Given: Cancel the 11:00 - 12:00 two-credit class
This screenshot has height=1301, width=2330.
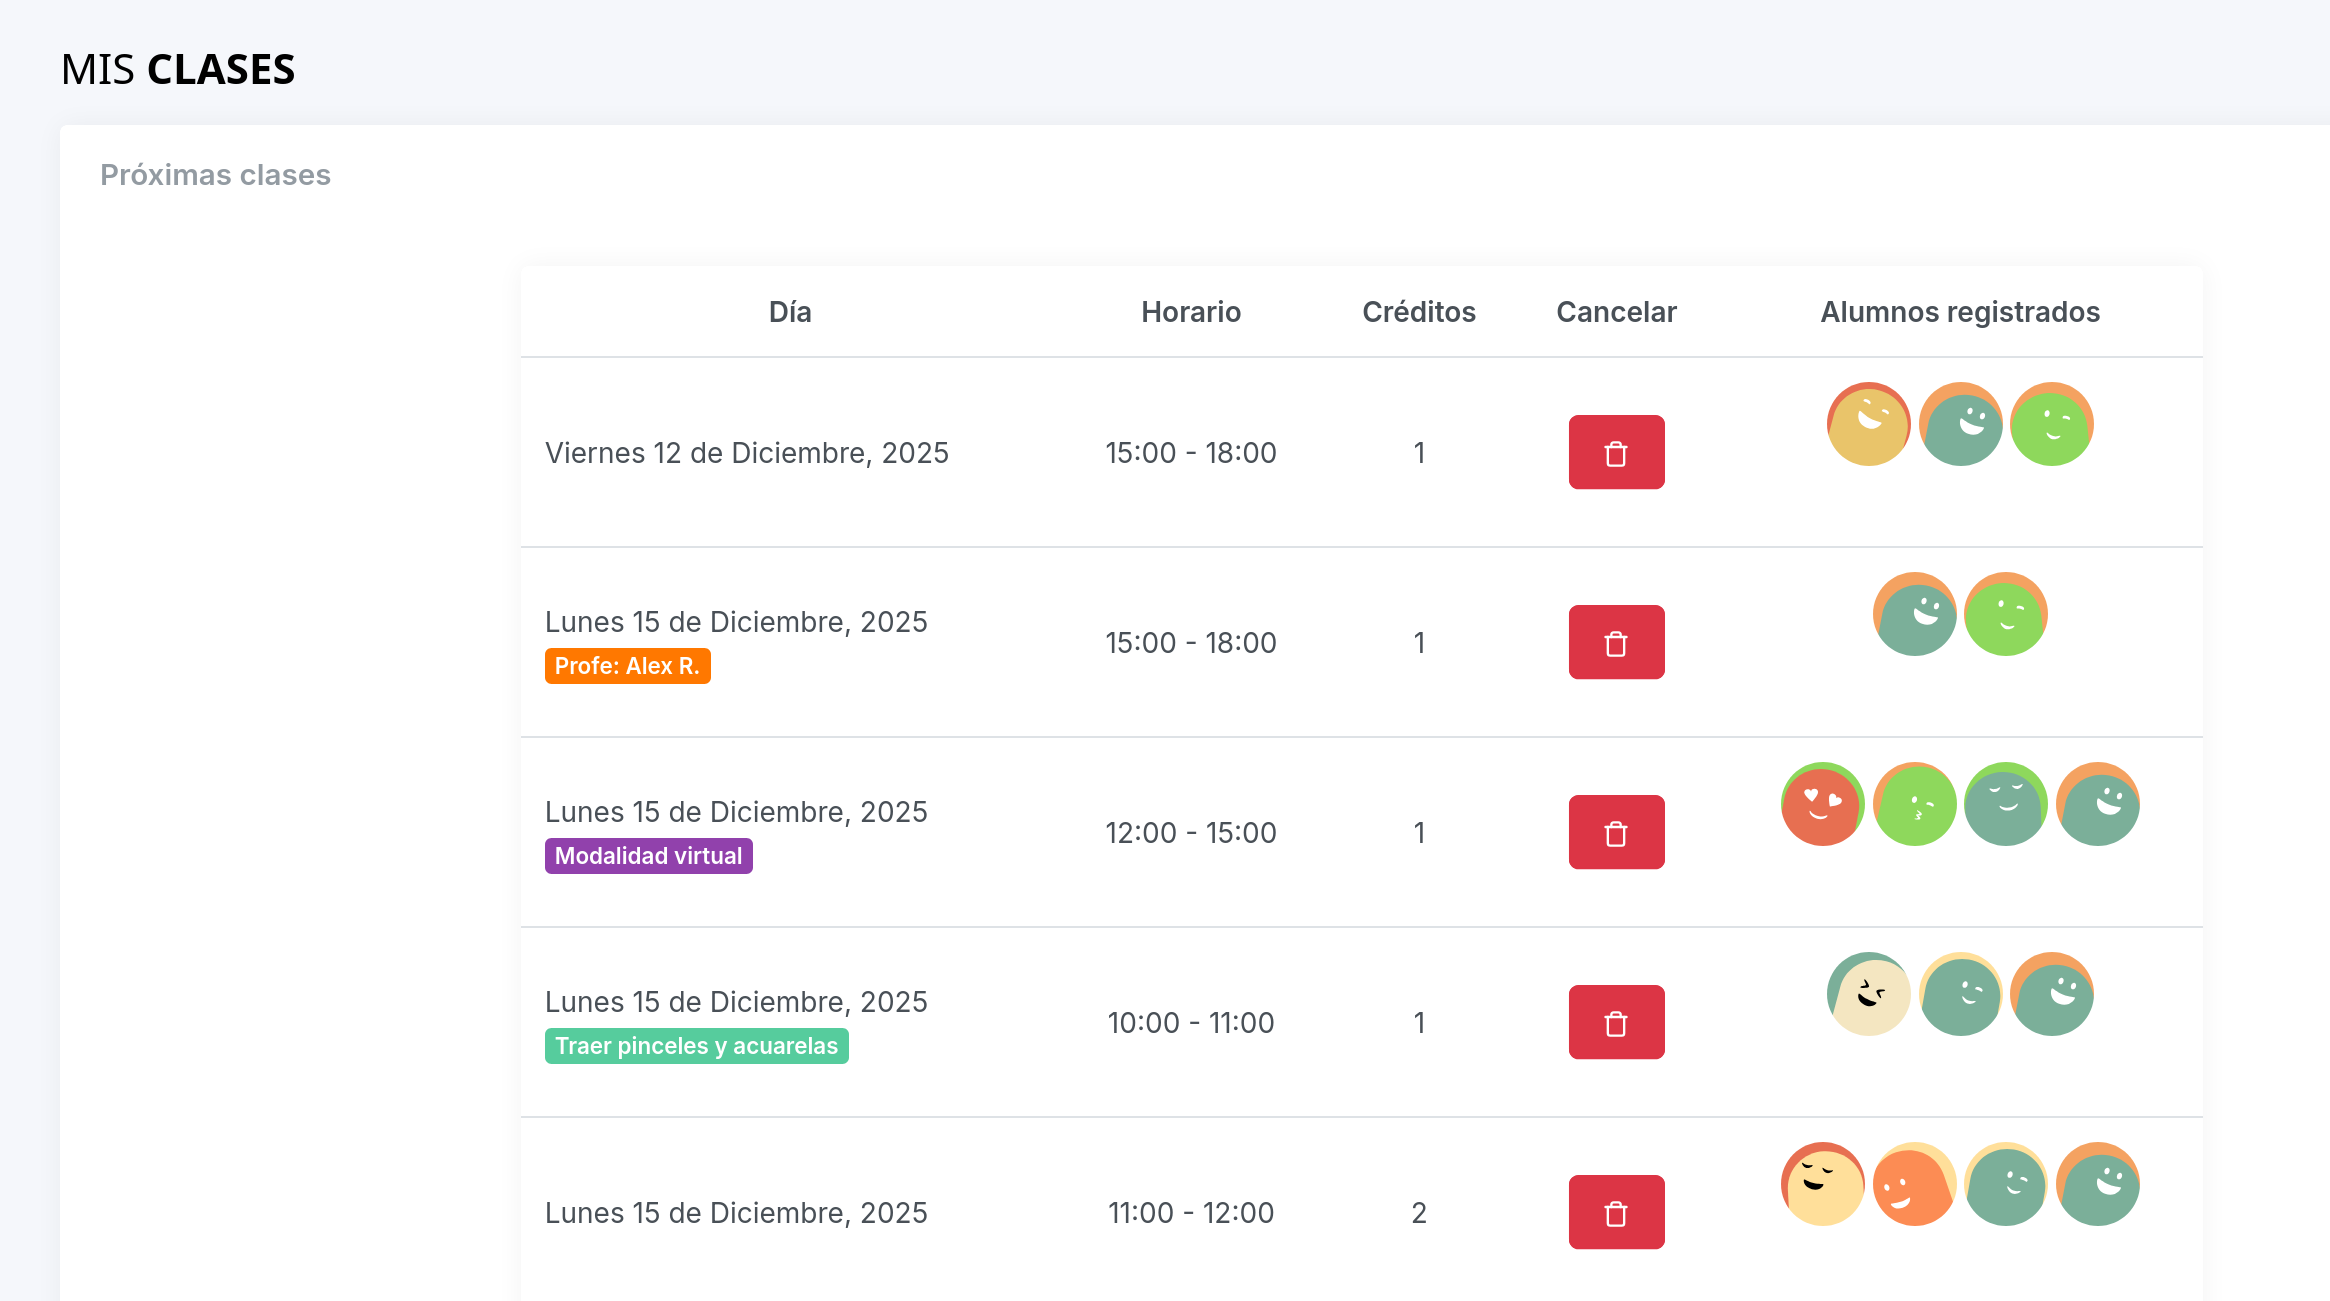Looking at the screenshot, I should 1616,1212.
